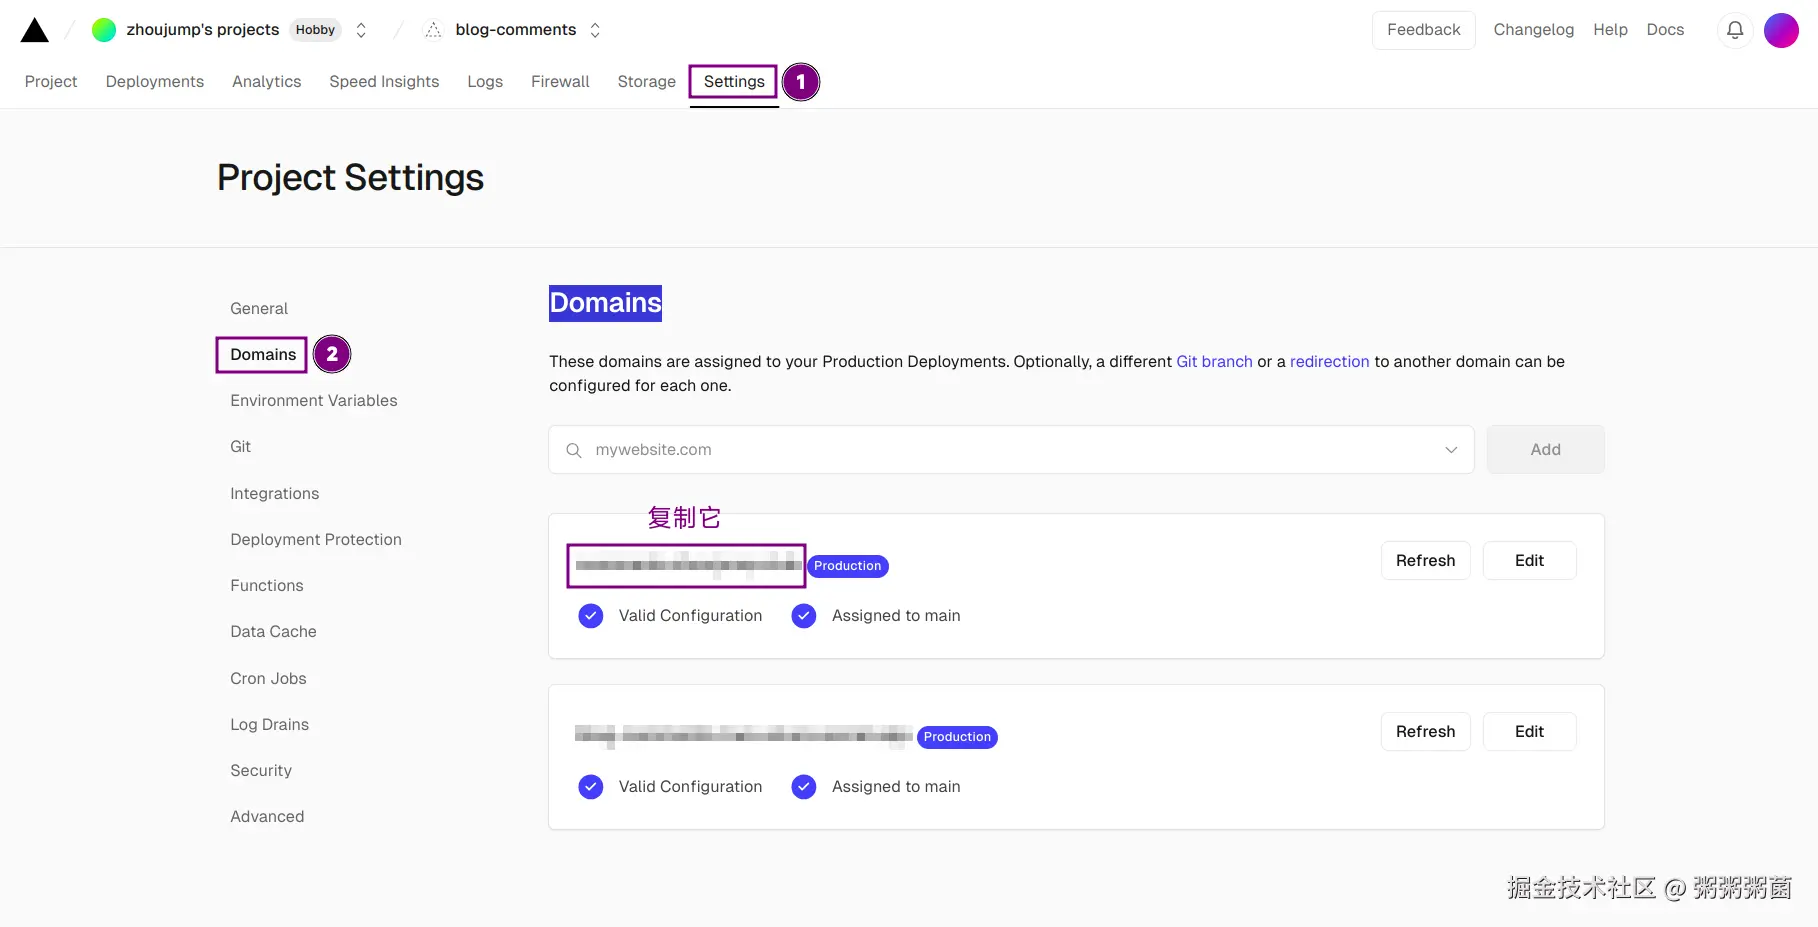This screenshot has width=1818, height=927.
Task: Open the notifications bell
Action: pyautogui.click(x=1735, y=30)
